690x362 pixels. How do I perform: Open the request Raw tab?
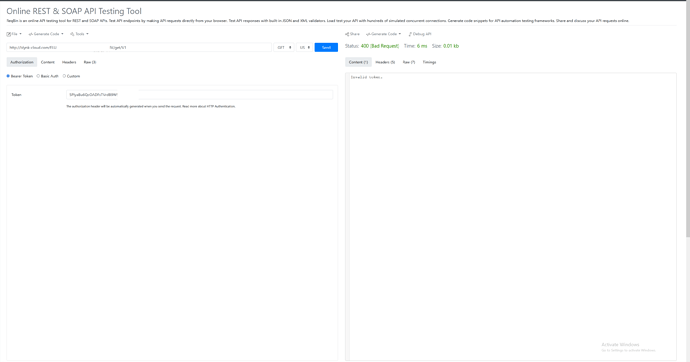90,62
